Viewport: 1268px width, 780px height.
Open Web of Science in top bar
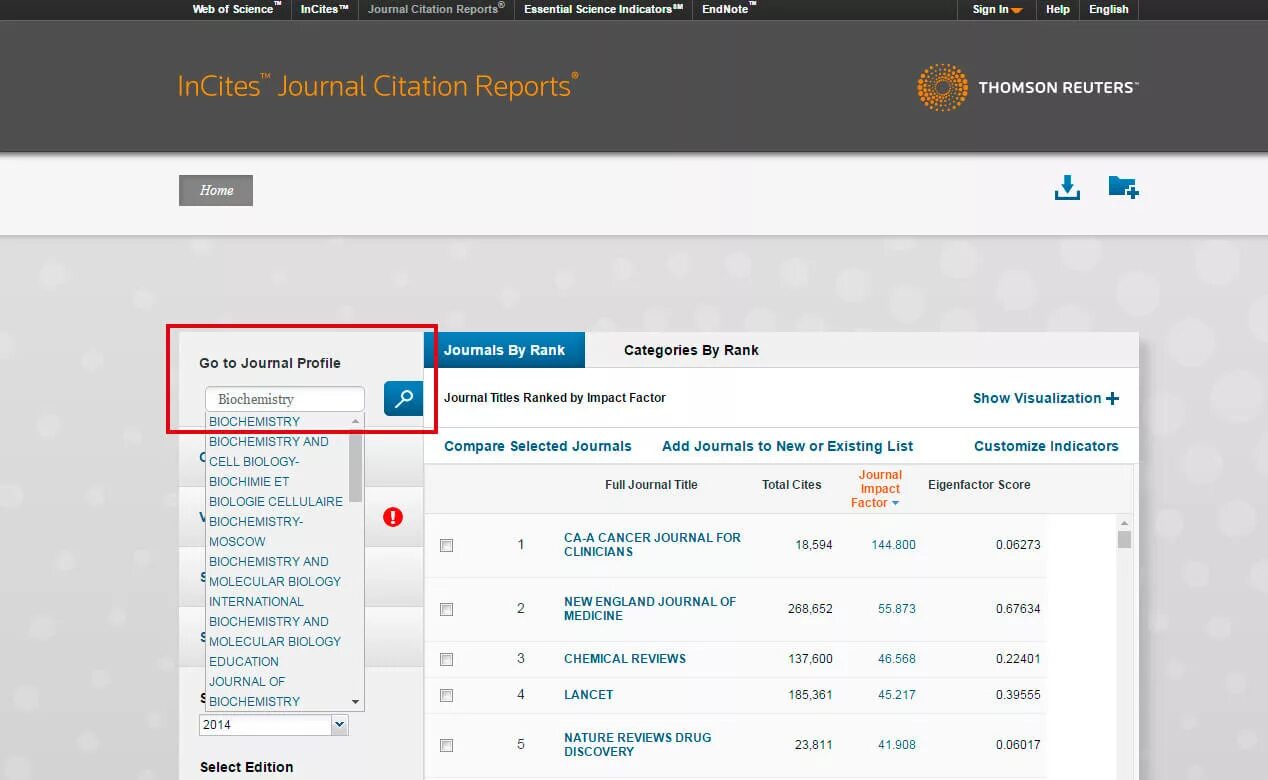[237, 9]
